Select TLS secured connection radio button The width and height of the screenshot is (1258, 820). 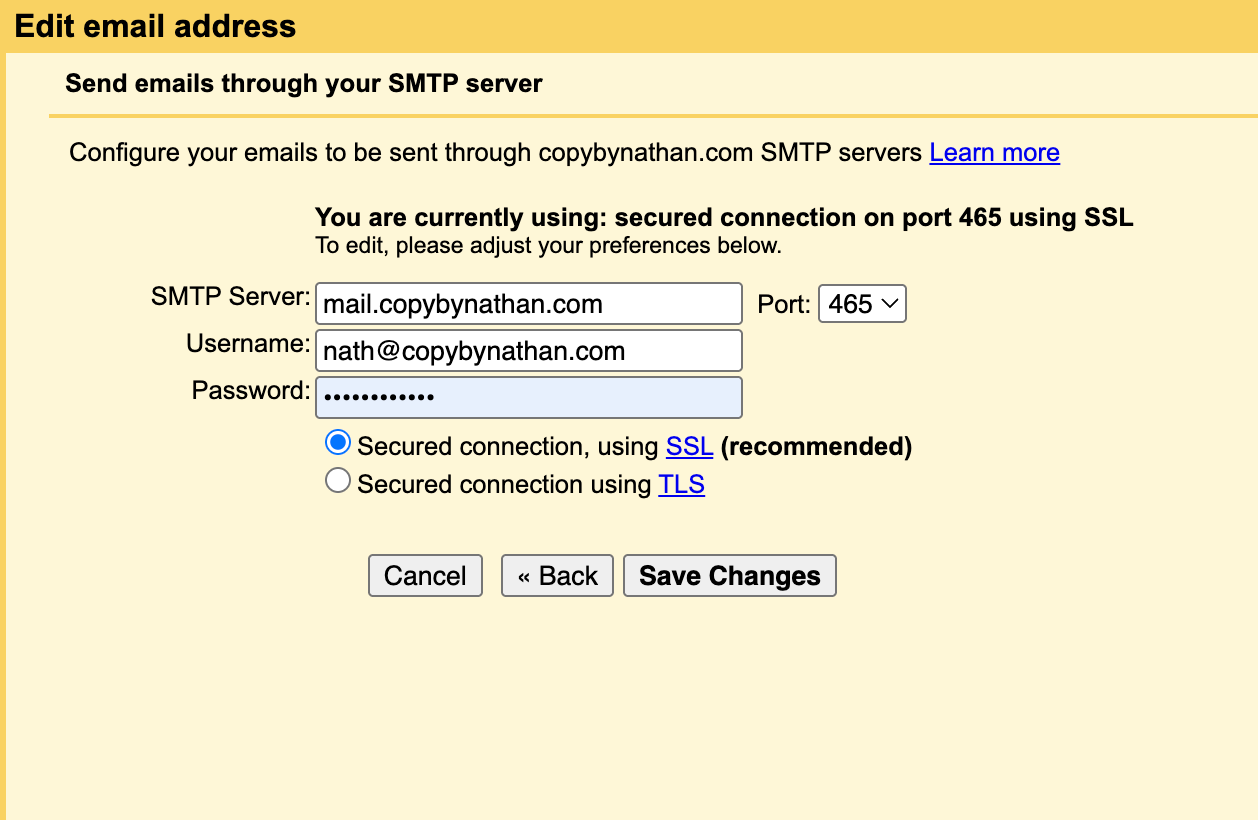338,481
